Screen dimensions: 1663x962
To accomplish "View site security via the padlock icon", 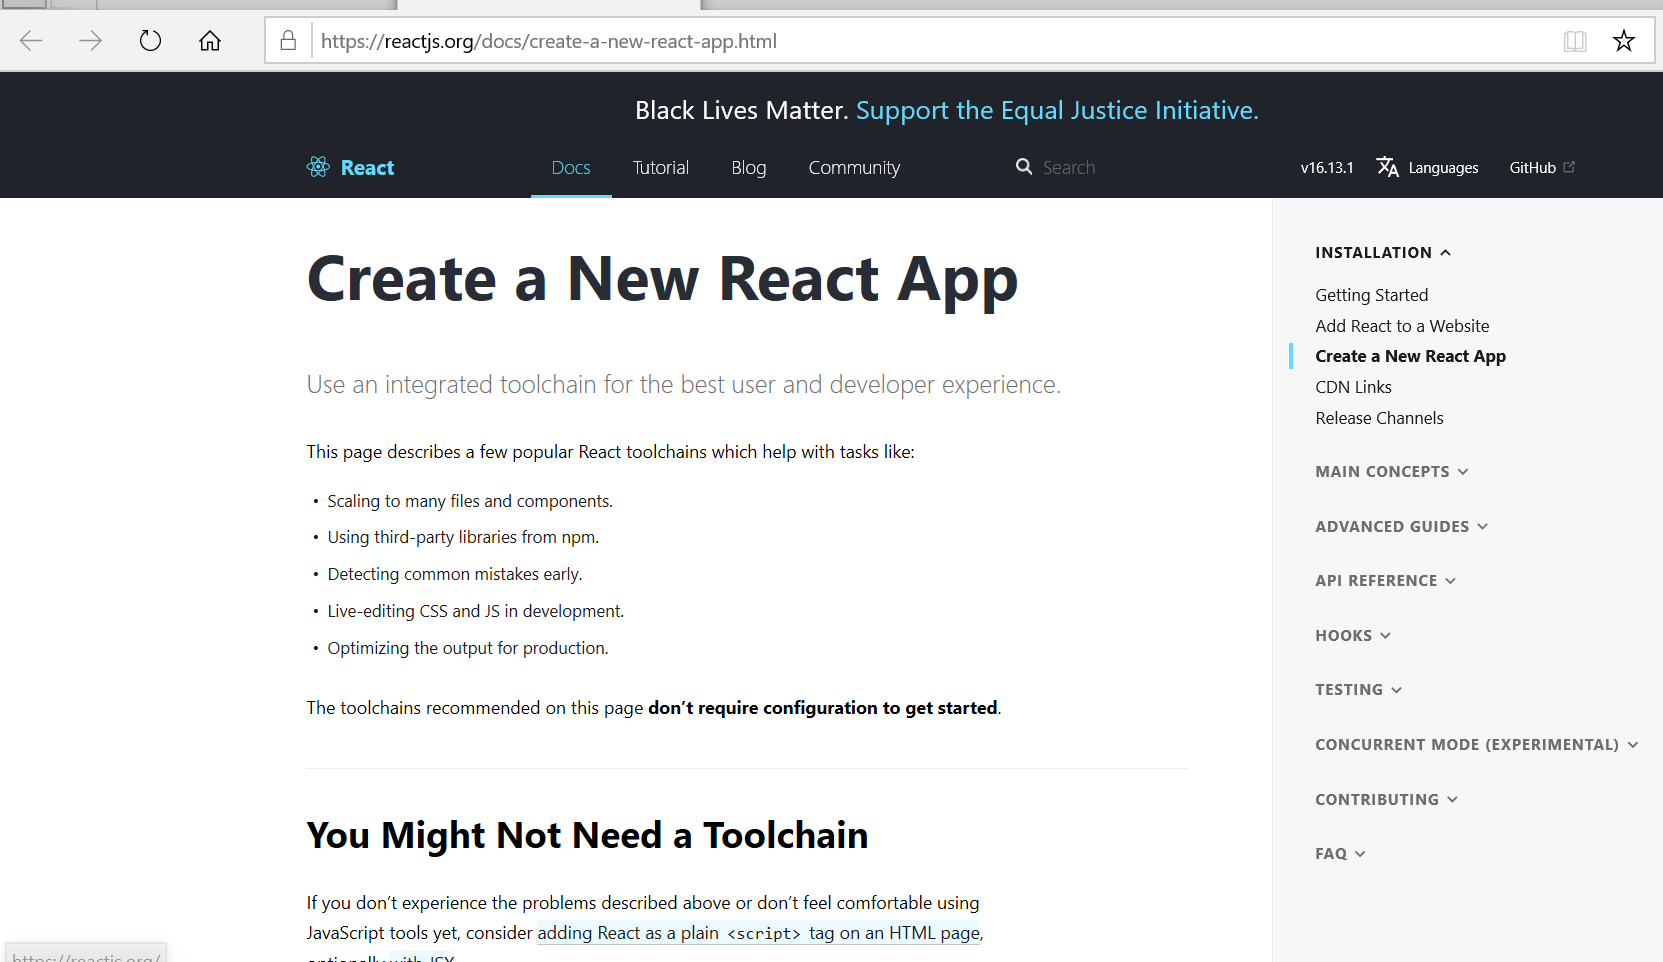I will pyautogui.click(x=288, y=41).
